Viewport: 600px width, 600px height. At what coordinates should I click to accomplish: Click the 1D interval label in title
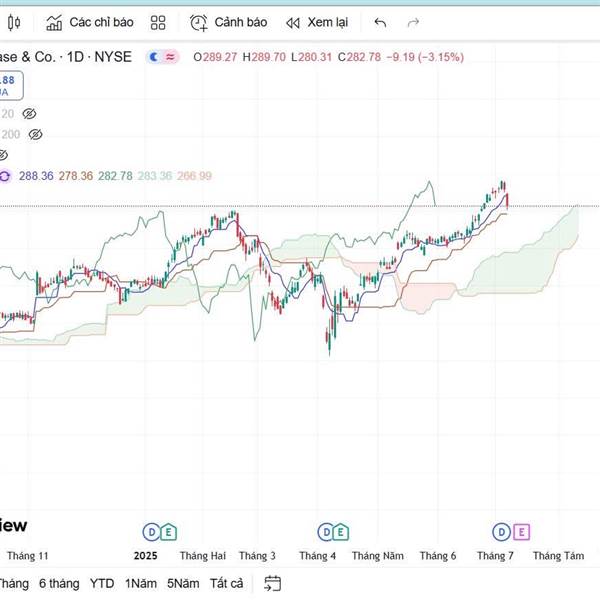click(75, 57)
